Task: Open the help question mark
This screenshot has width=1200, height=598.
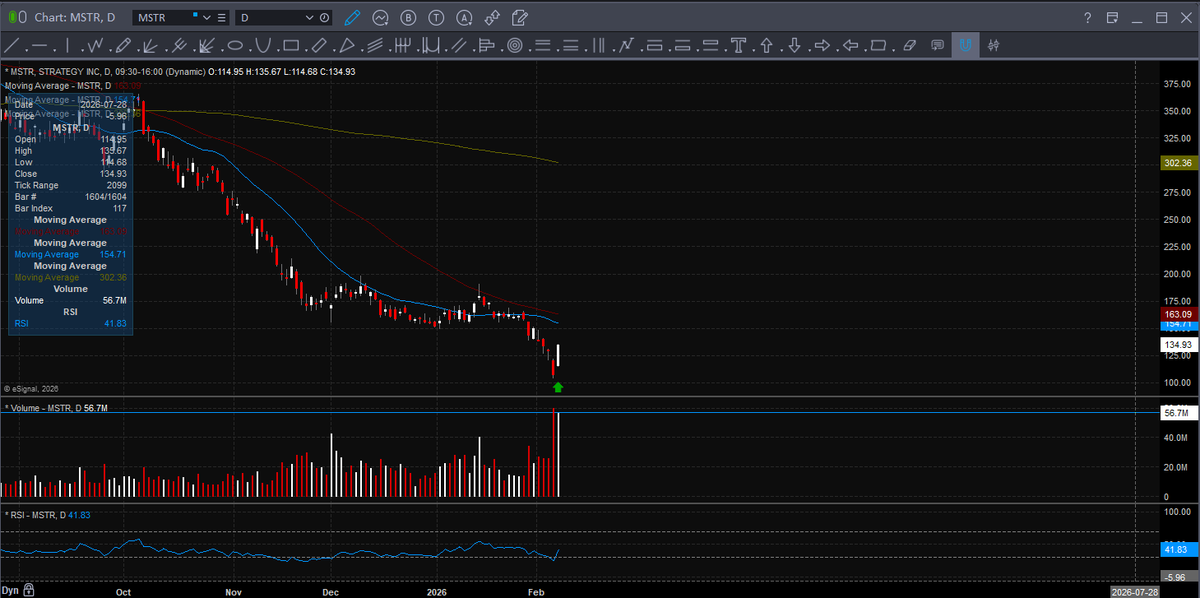Action: tap(1087, 18)
